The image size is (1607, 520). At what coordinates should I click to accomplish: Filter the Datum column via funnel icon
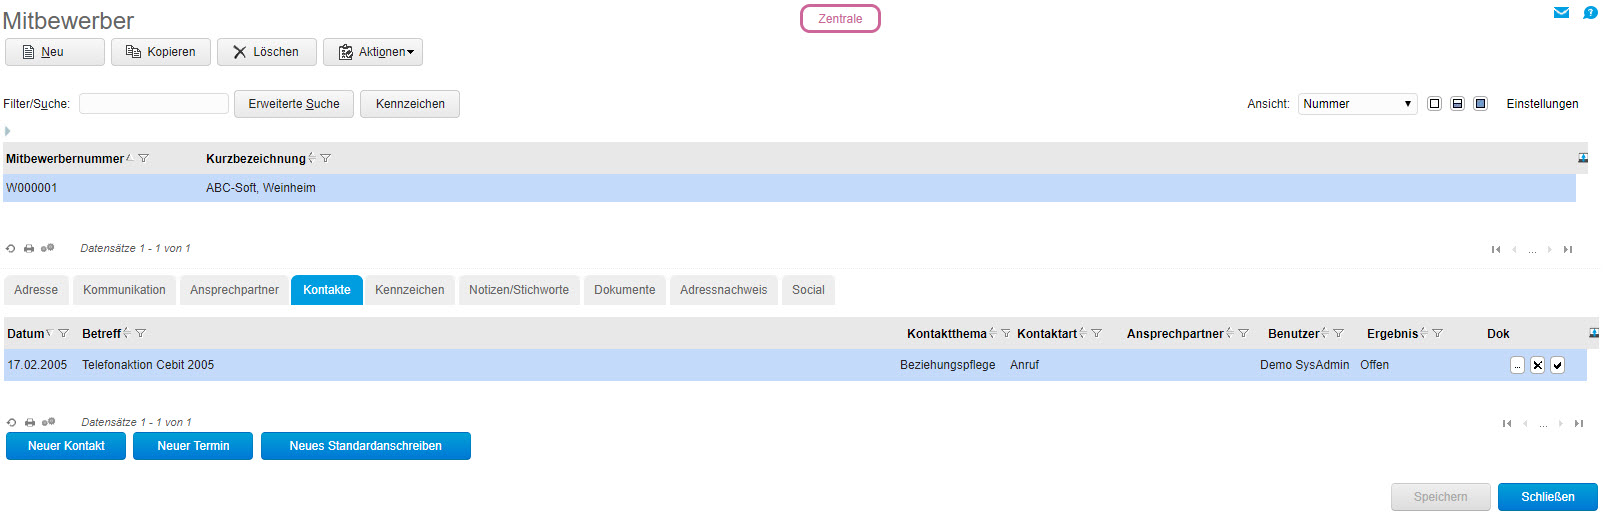click(63, 333)
